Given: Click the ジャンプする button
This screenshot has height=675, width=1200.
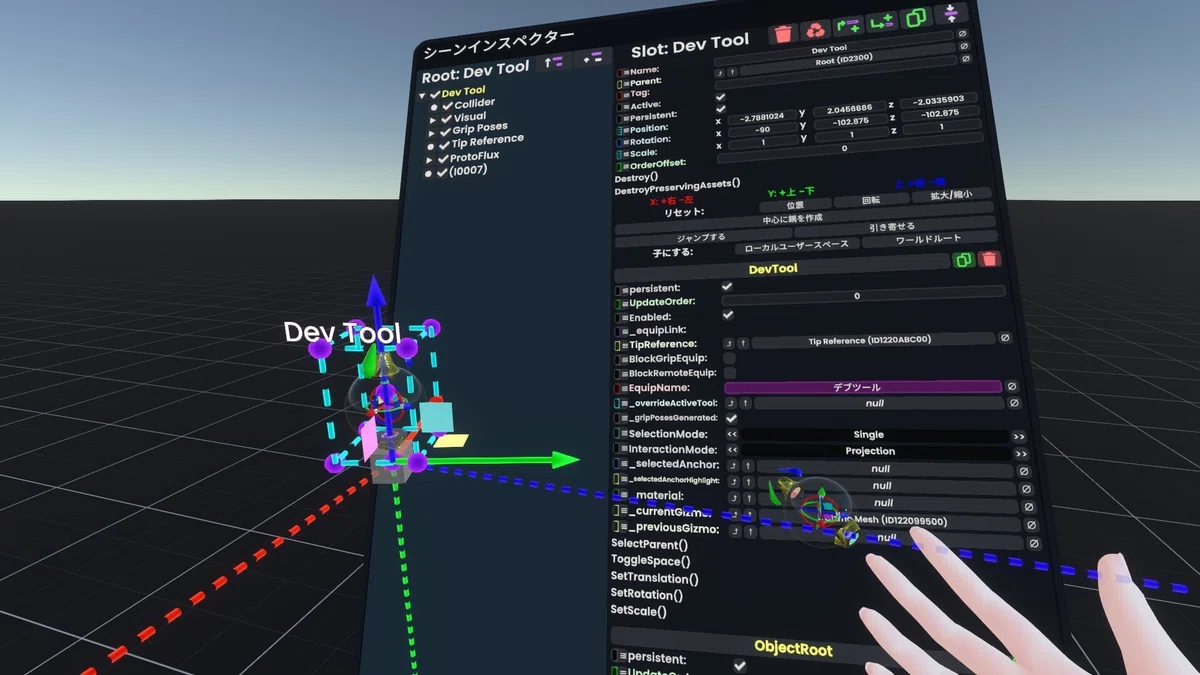Looking at the screenshot, I should [702, 237].
